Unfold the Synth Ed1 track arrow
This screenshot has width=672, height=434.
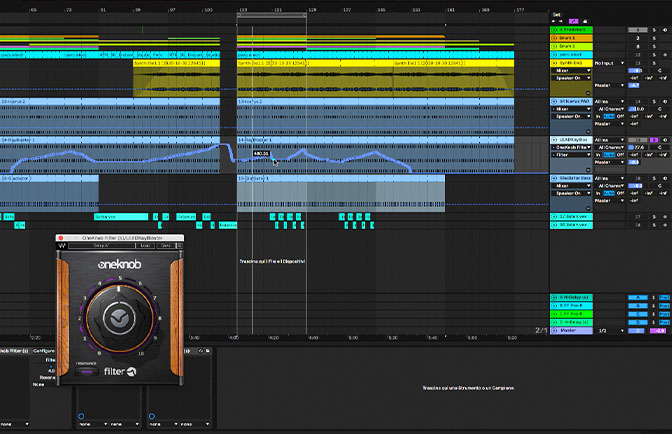click(x=554, y=63)
